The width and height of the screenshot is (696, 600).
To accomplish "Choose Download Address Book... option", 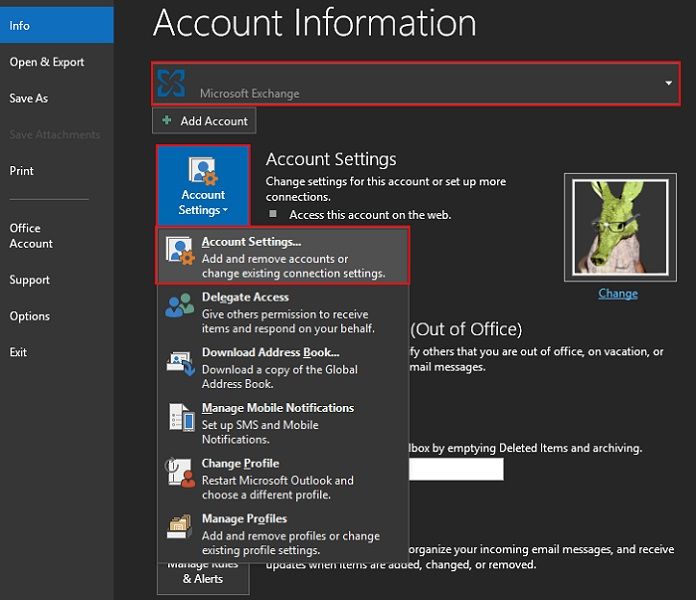I will (x=282, y=367).
